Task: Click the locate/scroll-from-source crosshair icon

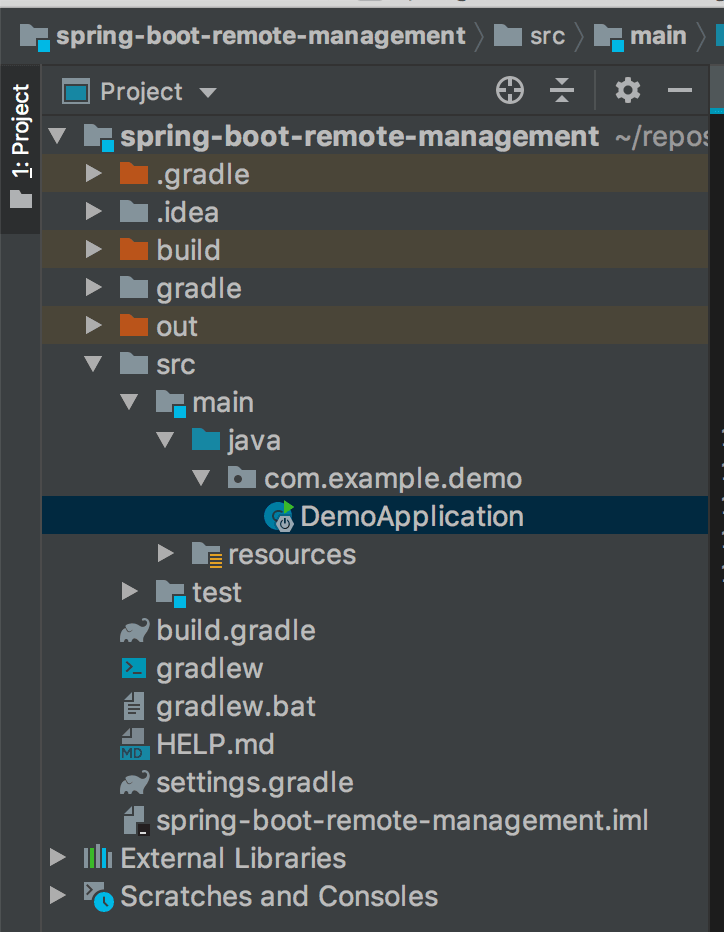Action: tap(509, 90)
